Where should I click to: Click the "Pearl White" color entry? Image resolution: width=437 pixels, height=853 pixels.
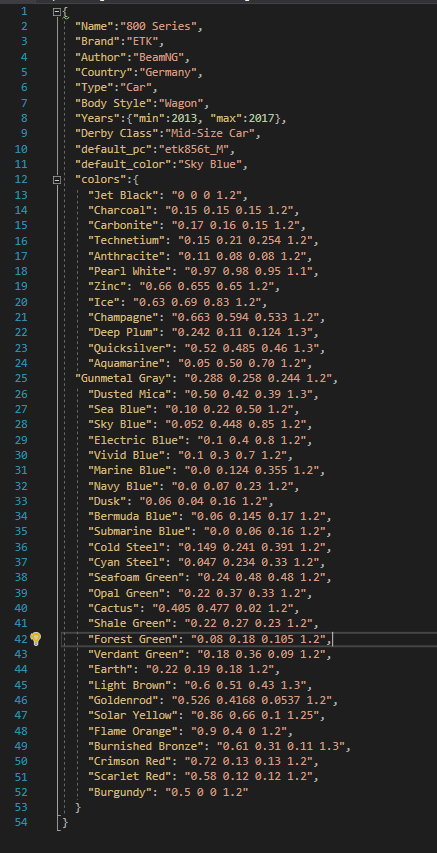(203, 271)
